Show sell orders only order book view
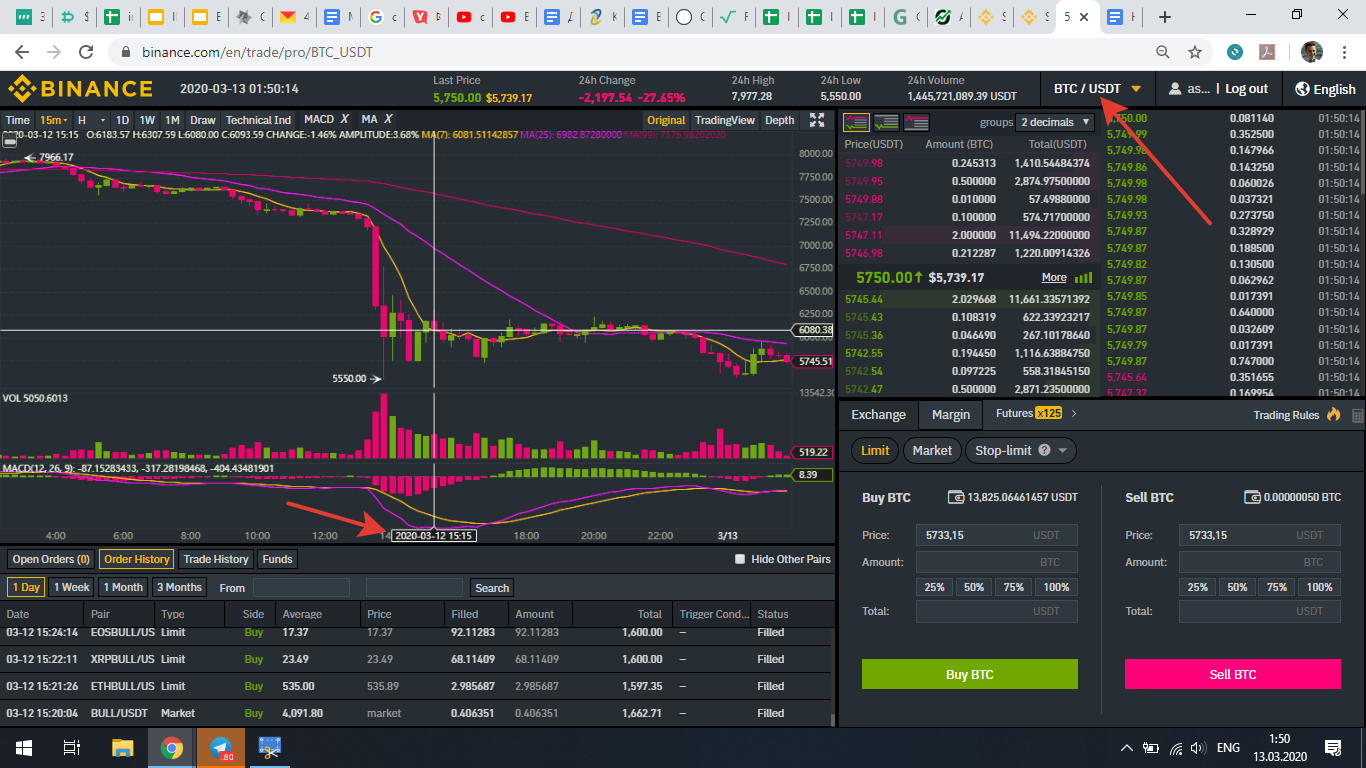Image resolution: width=1366 pixels, height=768 pixels. (x=916, y=122)
